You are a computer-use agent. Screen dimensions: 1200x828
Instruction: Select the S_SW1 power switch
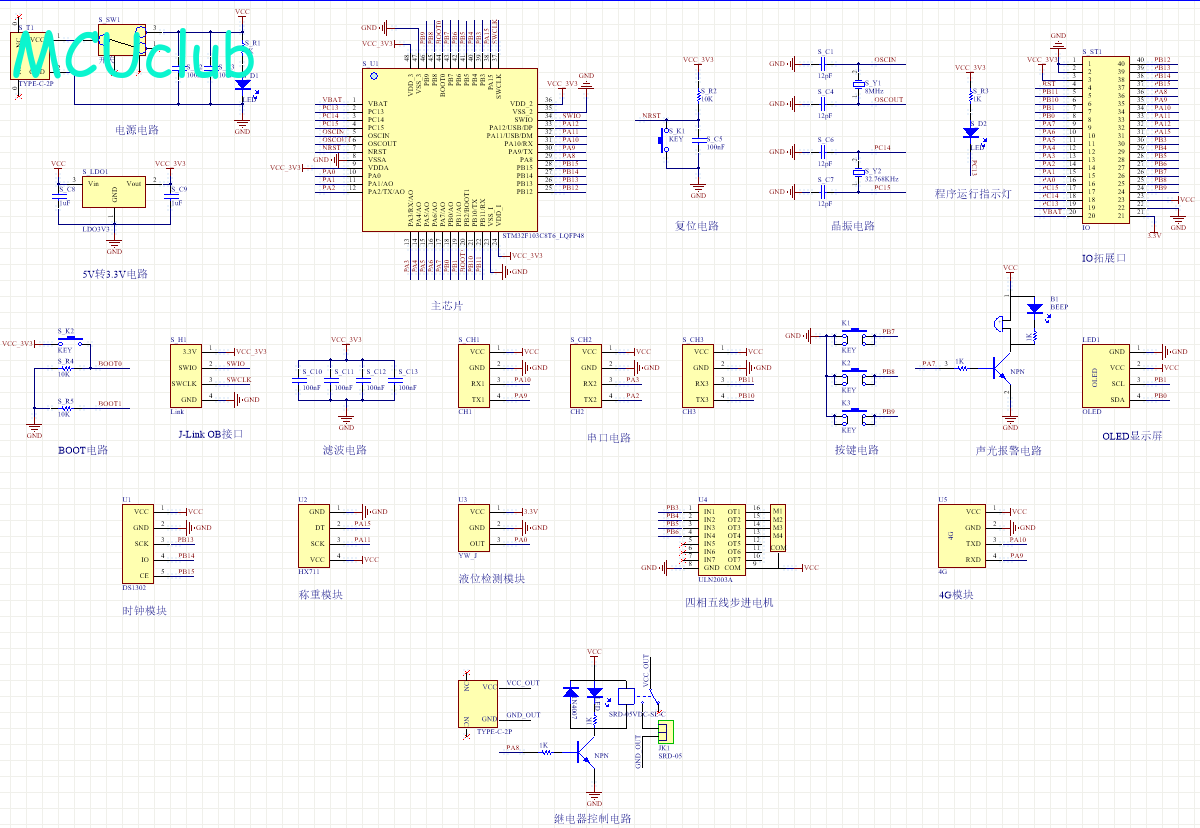click(x=121, y=40)
